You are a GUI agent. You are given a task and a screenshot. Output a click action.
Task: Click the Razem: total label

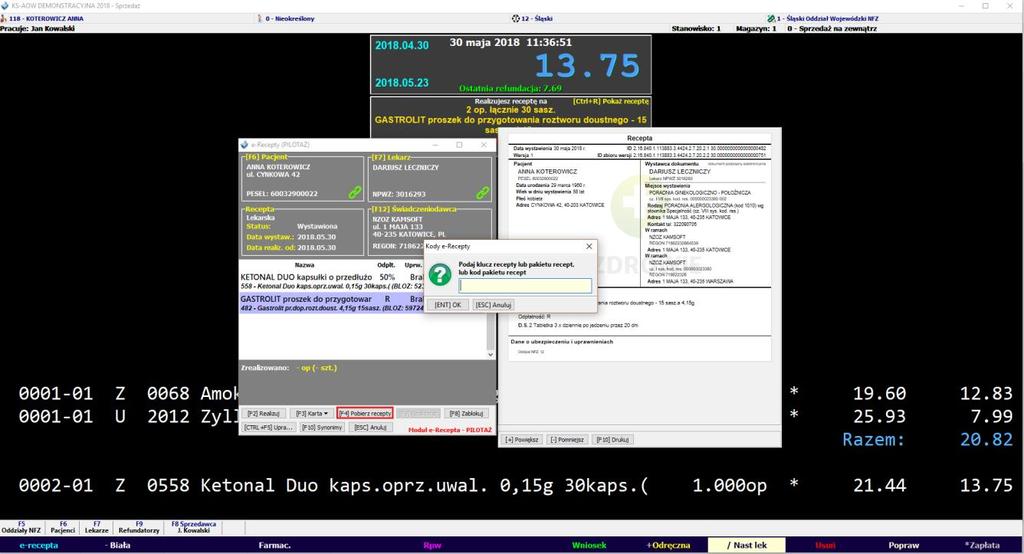[873, 440]
